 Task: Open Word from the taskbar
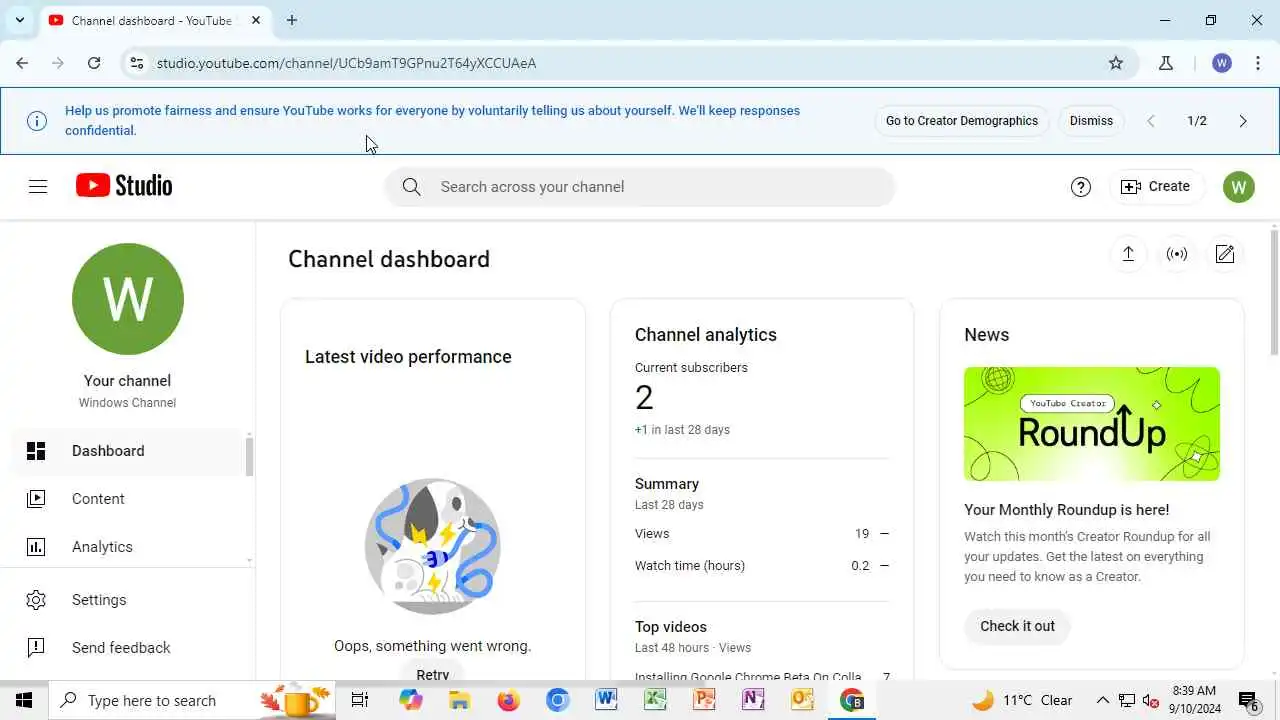606,700
